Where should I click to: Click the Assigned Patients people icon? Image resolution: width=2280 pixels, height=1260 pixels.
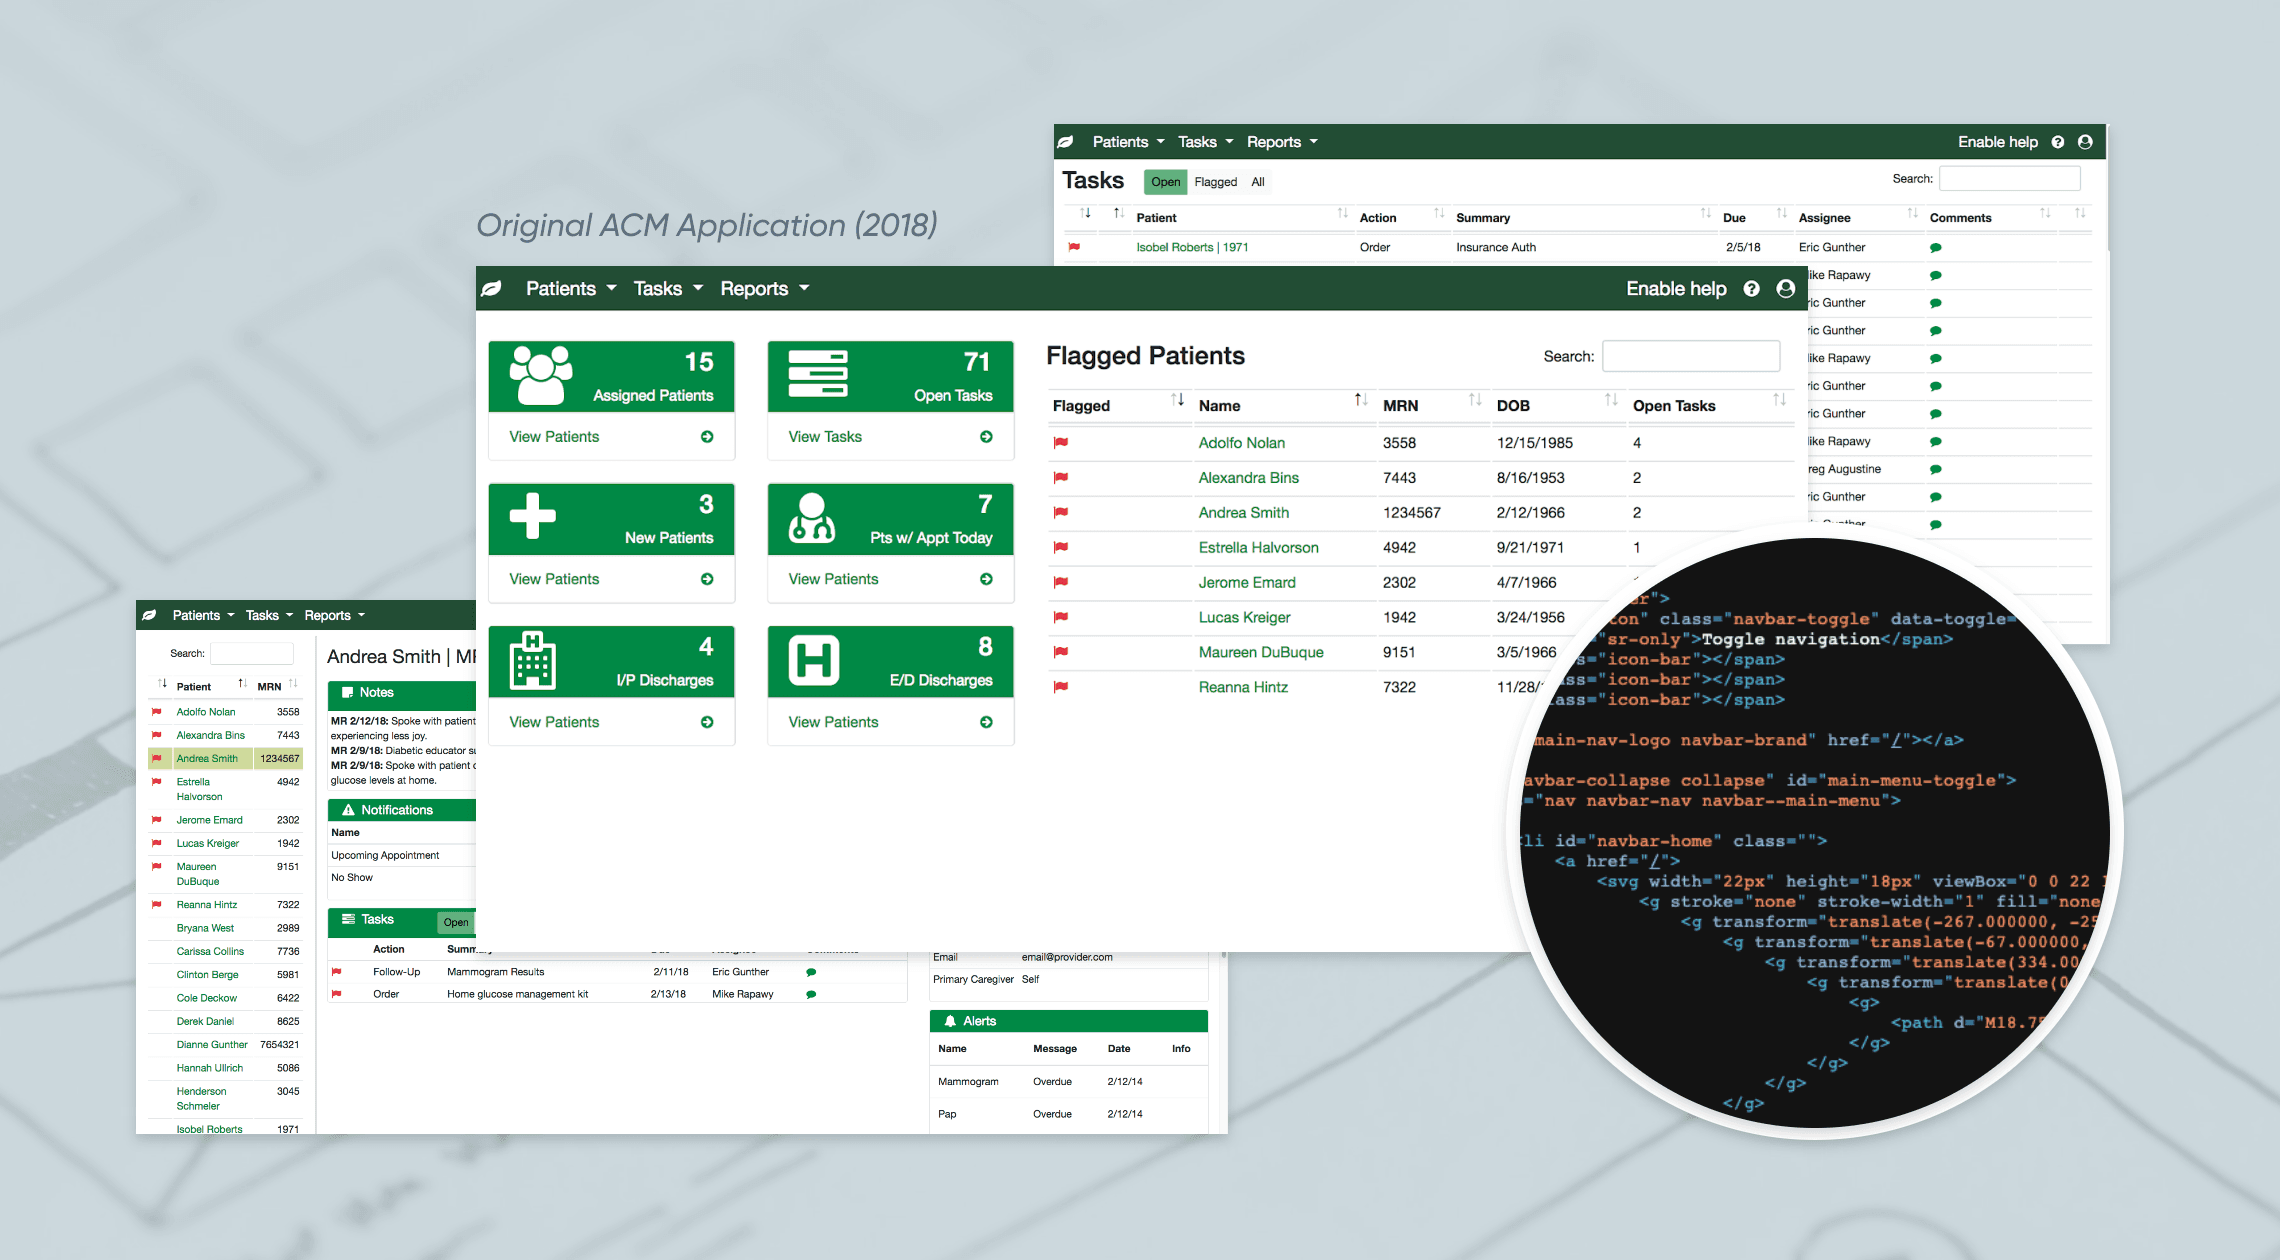(x=541, y=375)
